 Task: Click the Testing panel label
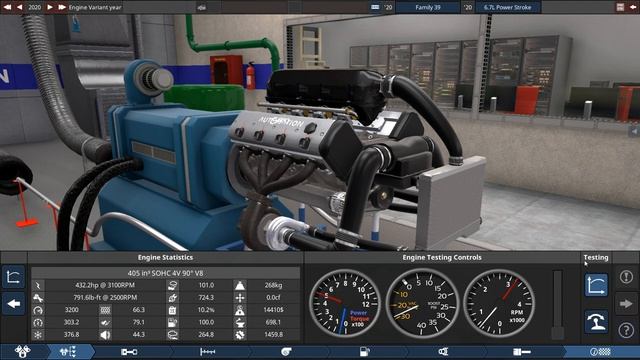[x=596, y=258]
